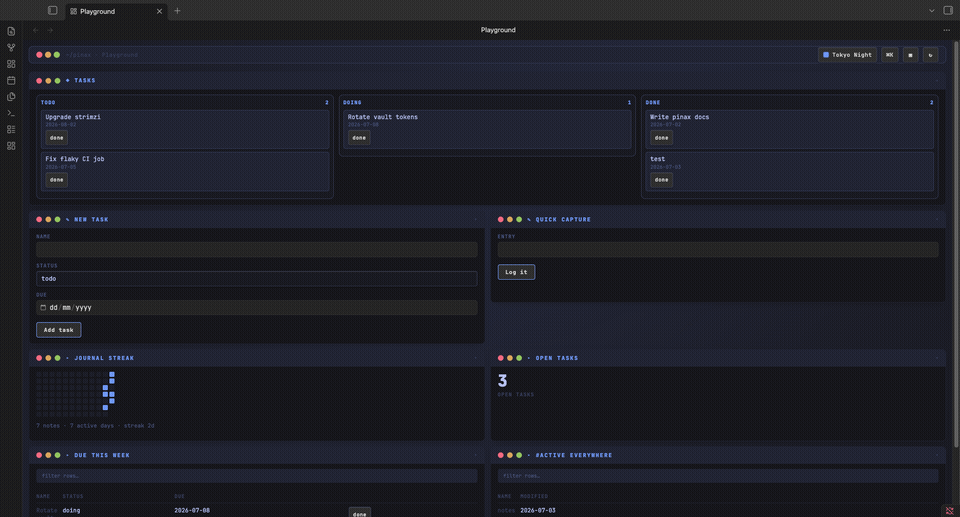Image resolution: width=960 pixels, height=517 pixels.
Task: Click the streak 2d summary text
Action: click(139, 426)
